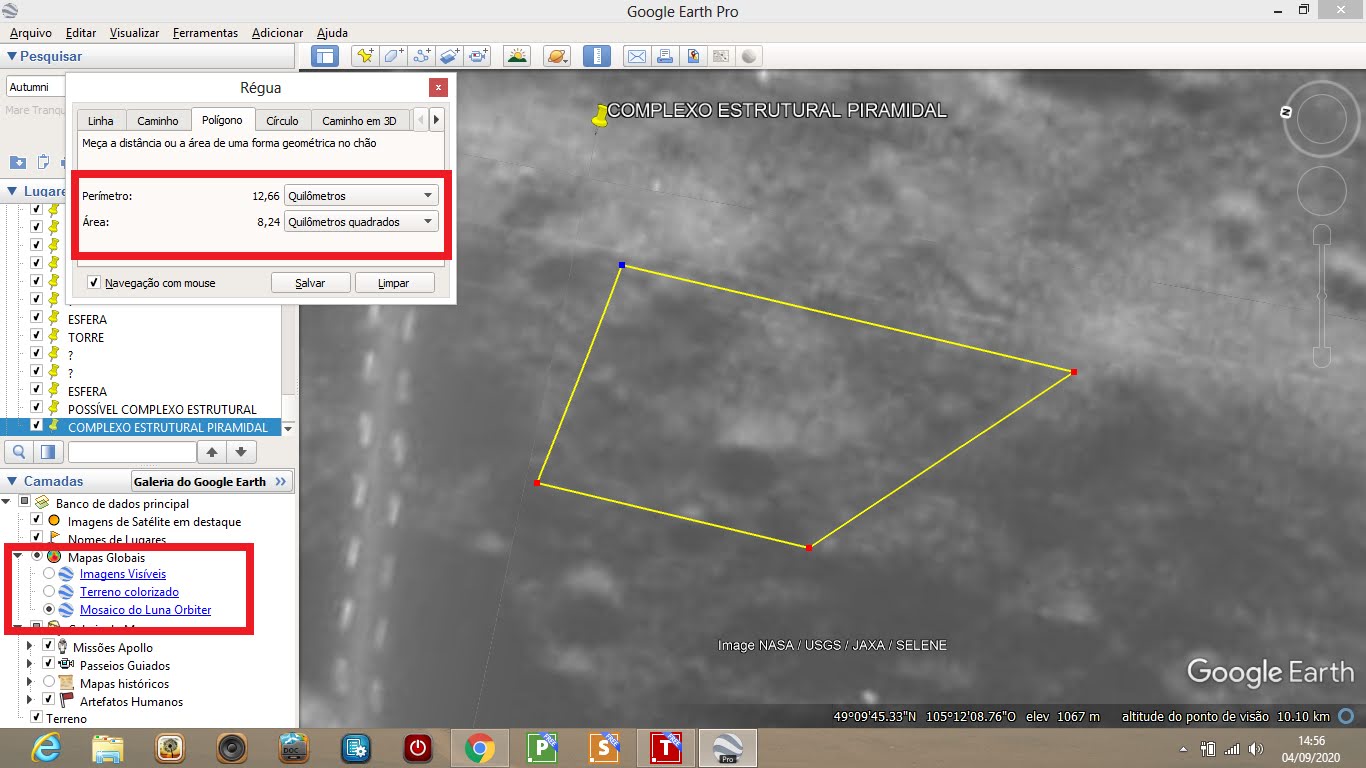Click the move-down arrow in Places
This screenshot has width=1366, height=768.
pos(241,452)
